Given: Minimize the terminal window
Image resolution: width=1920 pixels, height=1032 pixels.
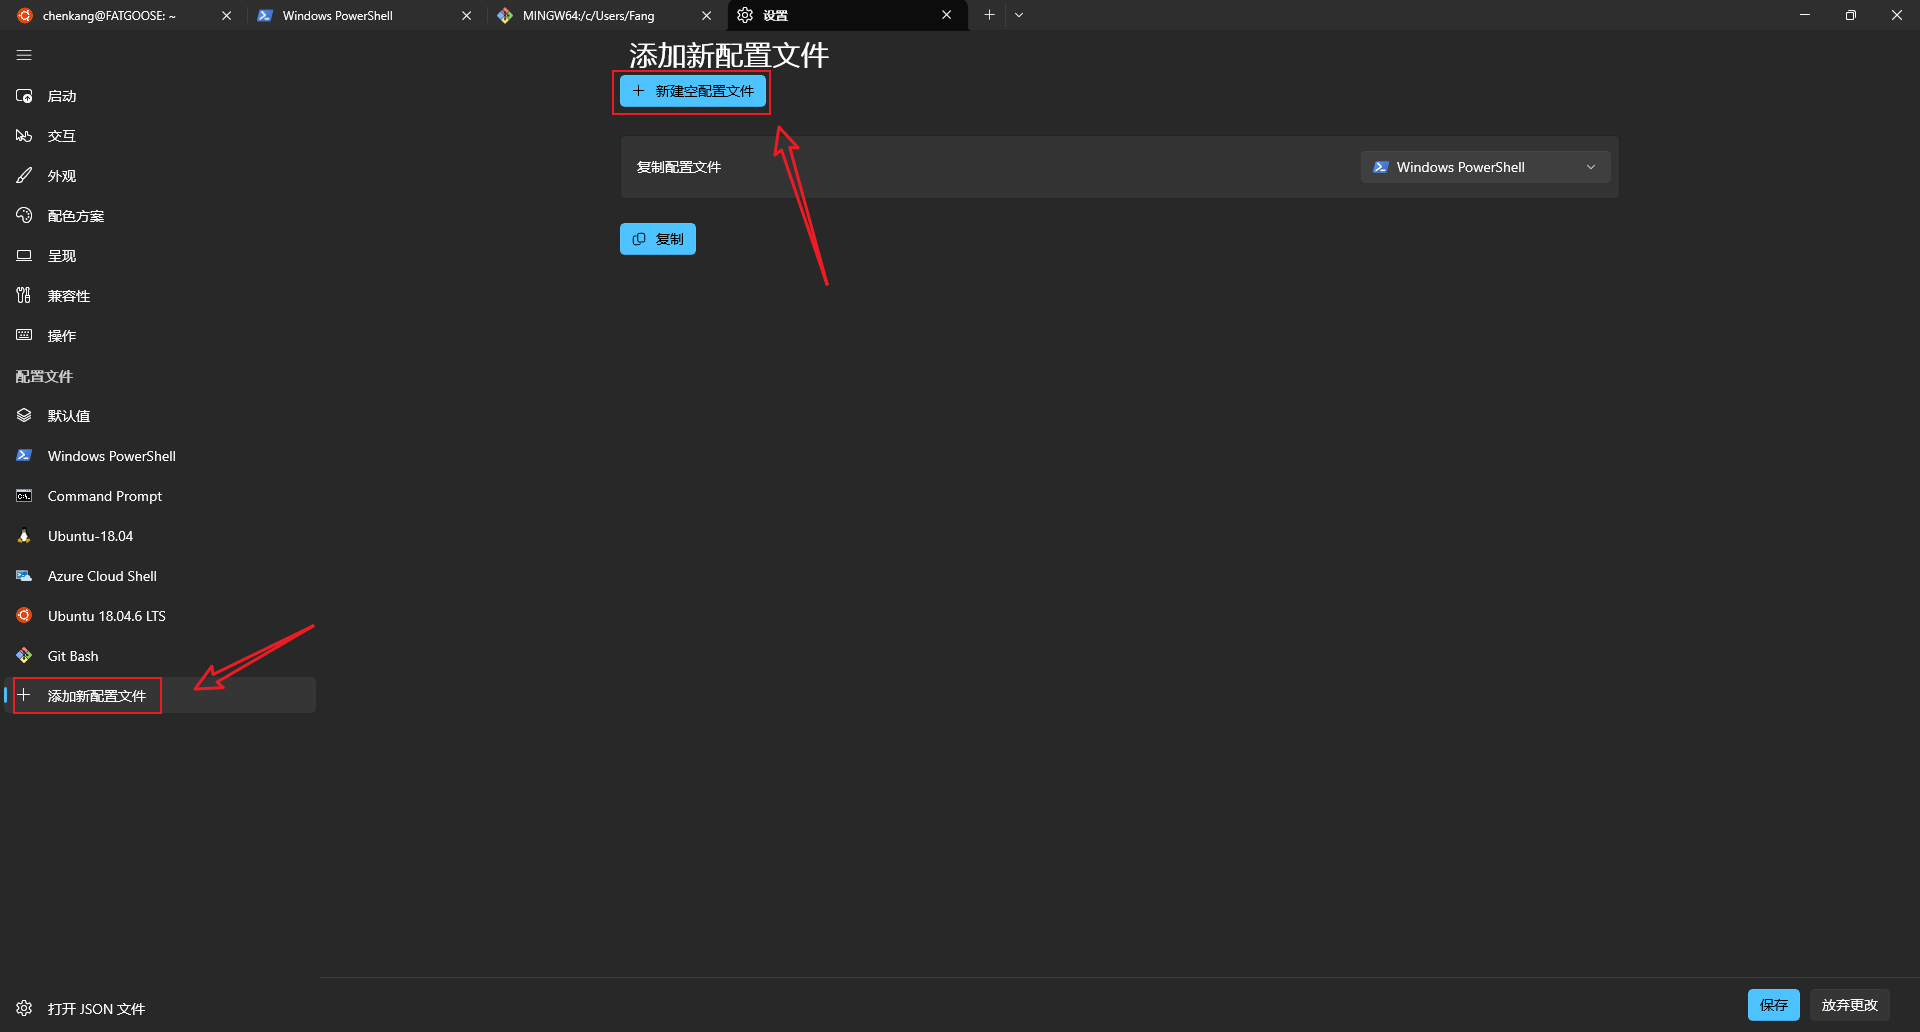Looking at the screenshot, I should pyautogui.click(x=1805, y=15).
